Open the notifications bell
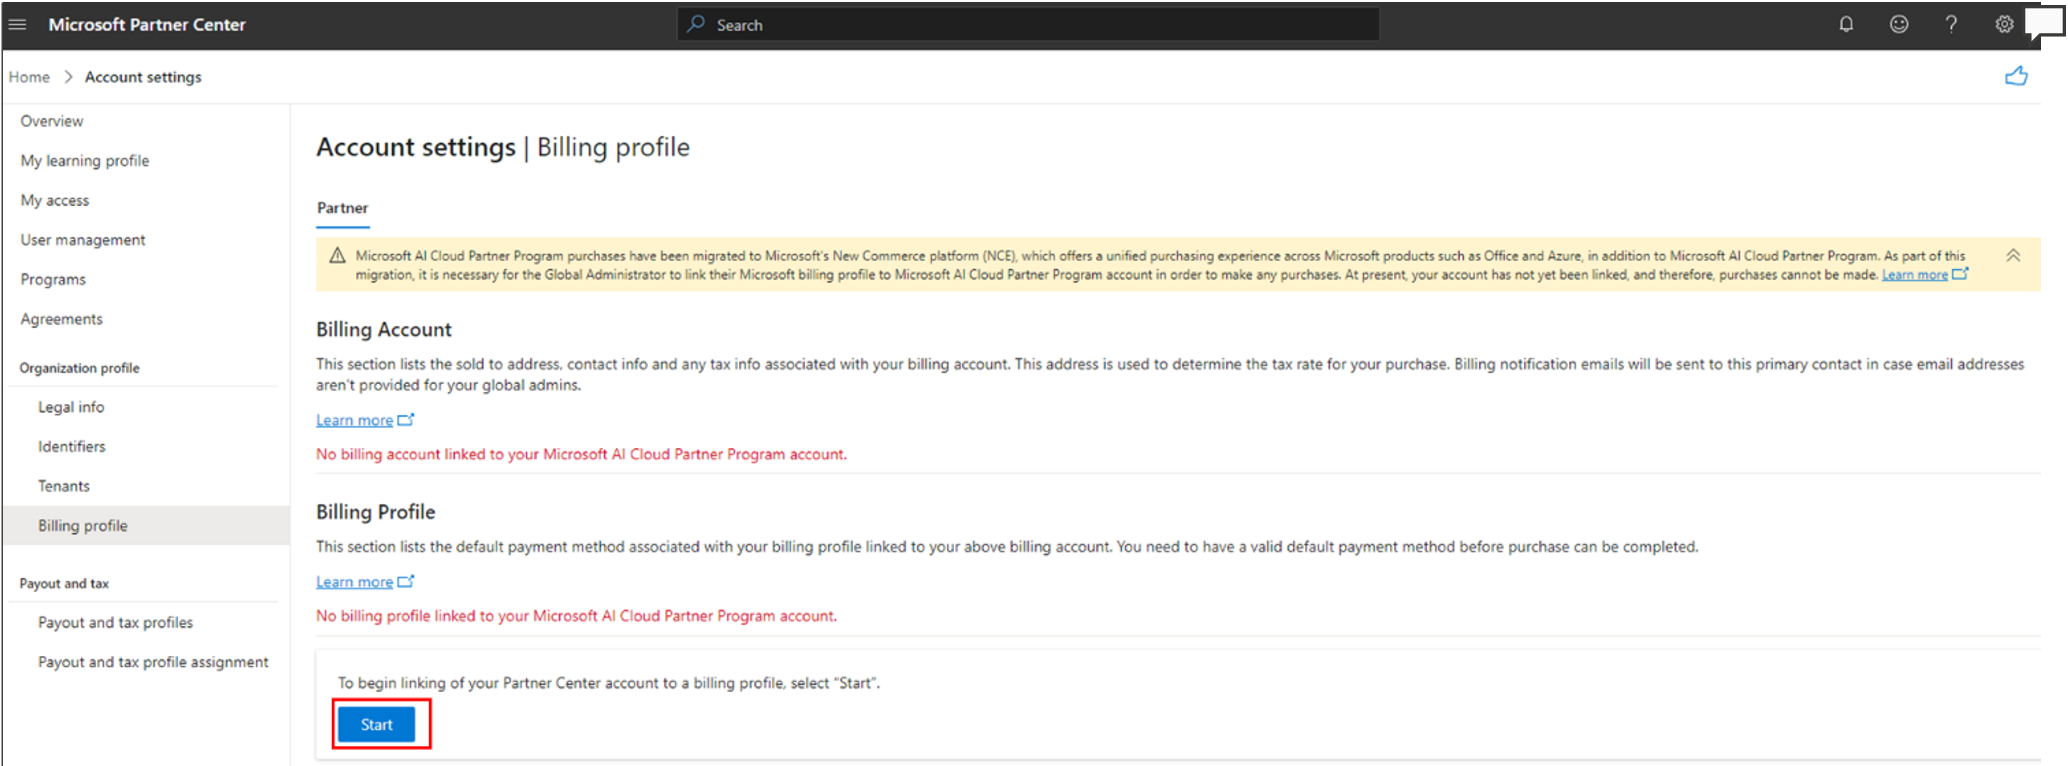This screenshot has height=766, width=2068. click(x=1846, y=24)
